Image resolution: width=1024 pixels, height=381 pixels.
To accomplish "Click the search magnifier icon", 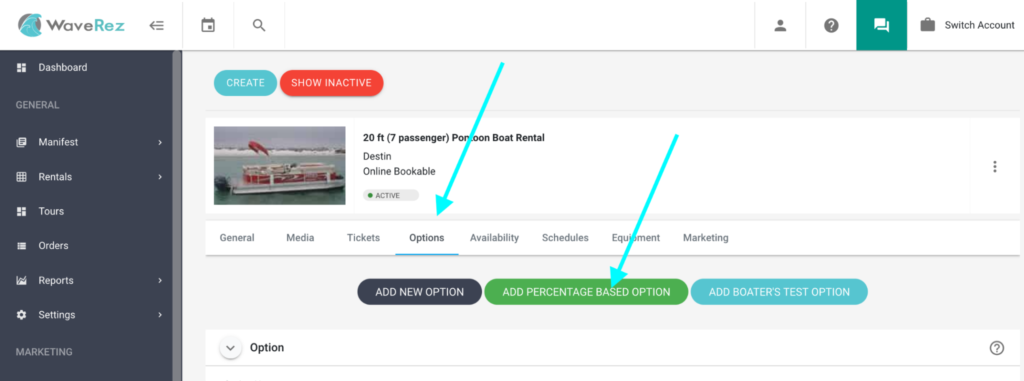I will tap(259, 25).
